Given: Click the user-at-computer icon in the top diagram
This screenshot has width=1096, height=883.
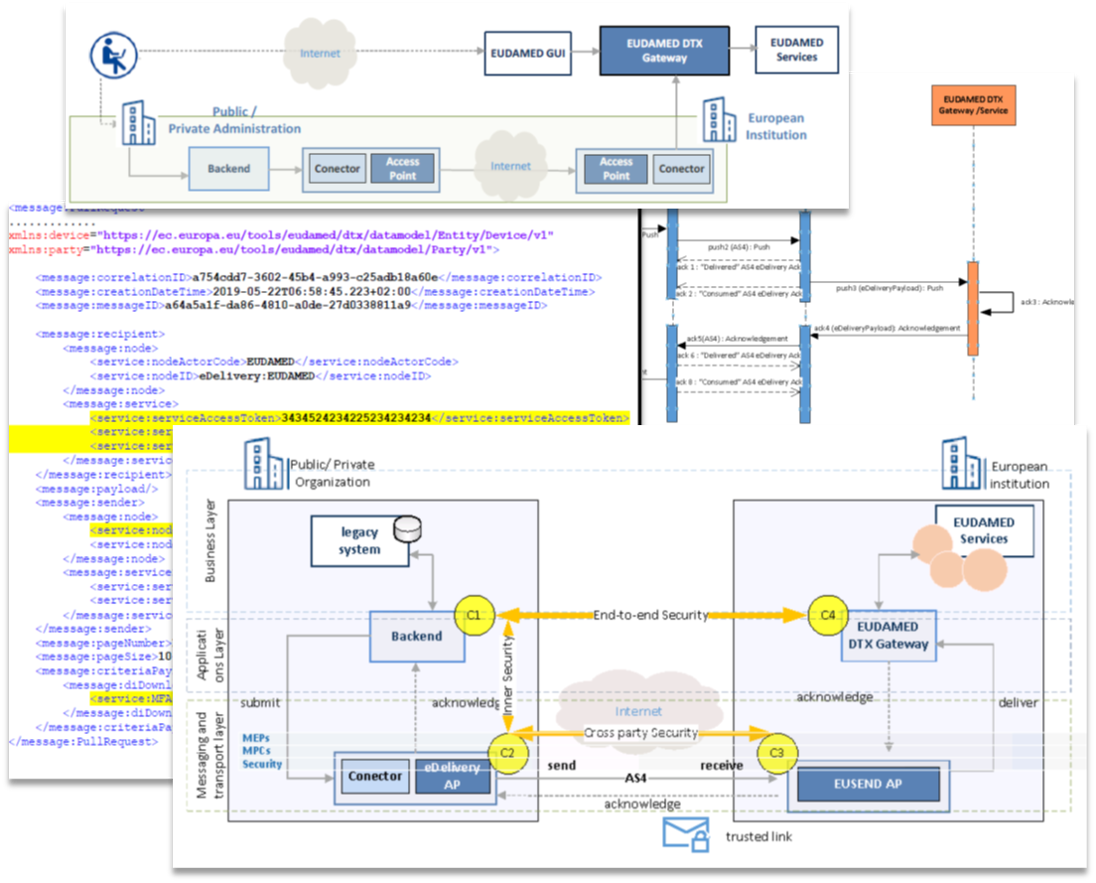Looking at the screenshot, I should tap(113, 55).
